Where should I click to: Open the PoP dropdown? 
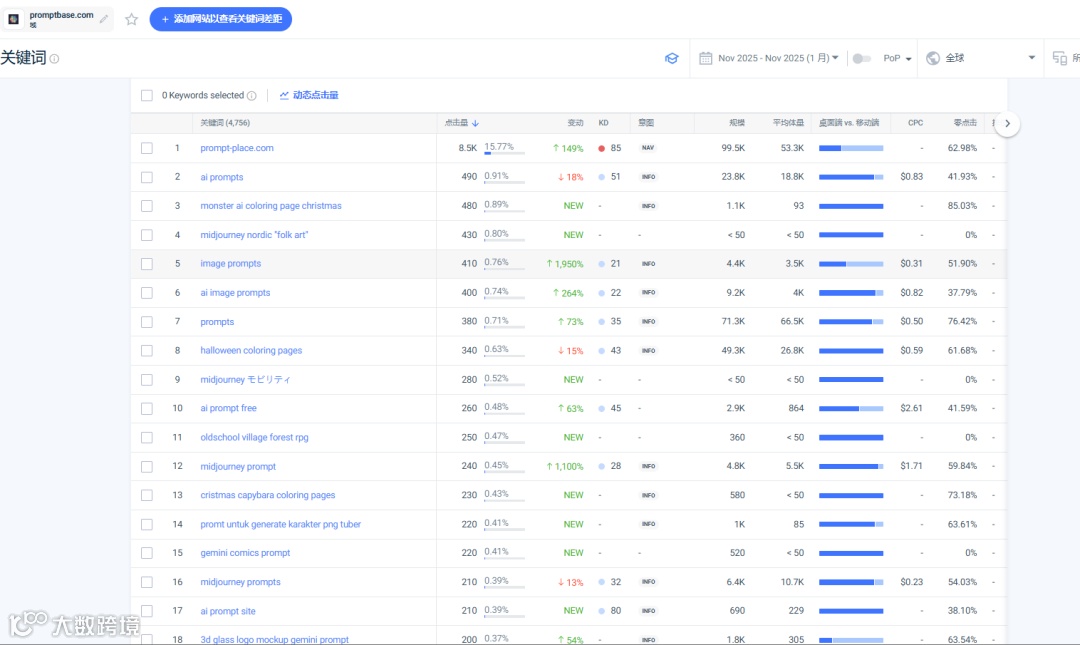coord(897,59)
